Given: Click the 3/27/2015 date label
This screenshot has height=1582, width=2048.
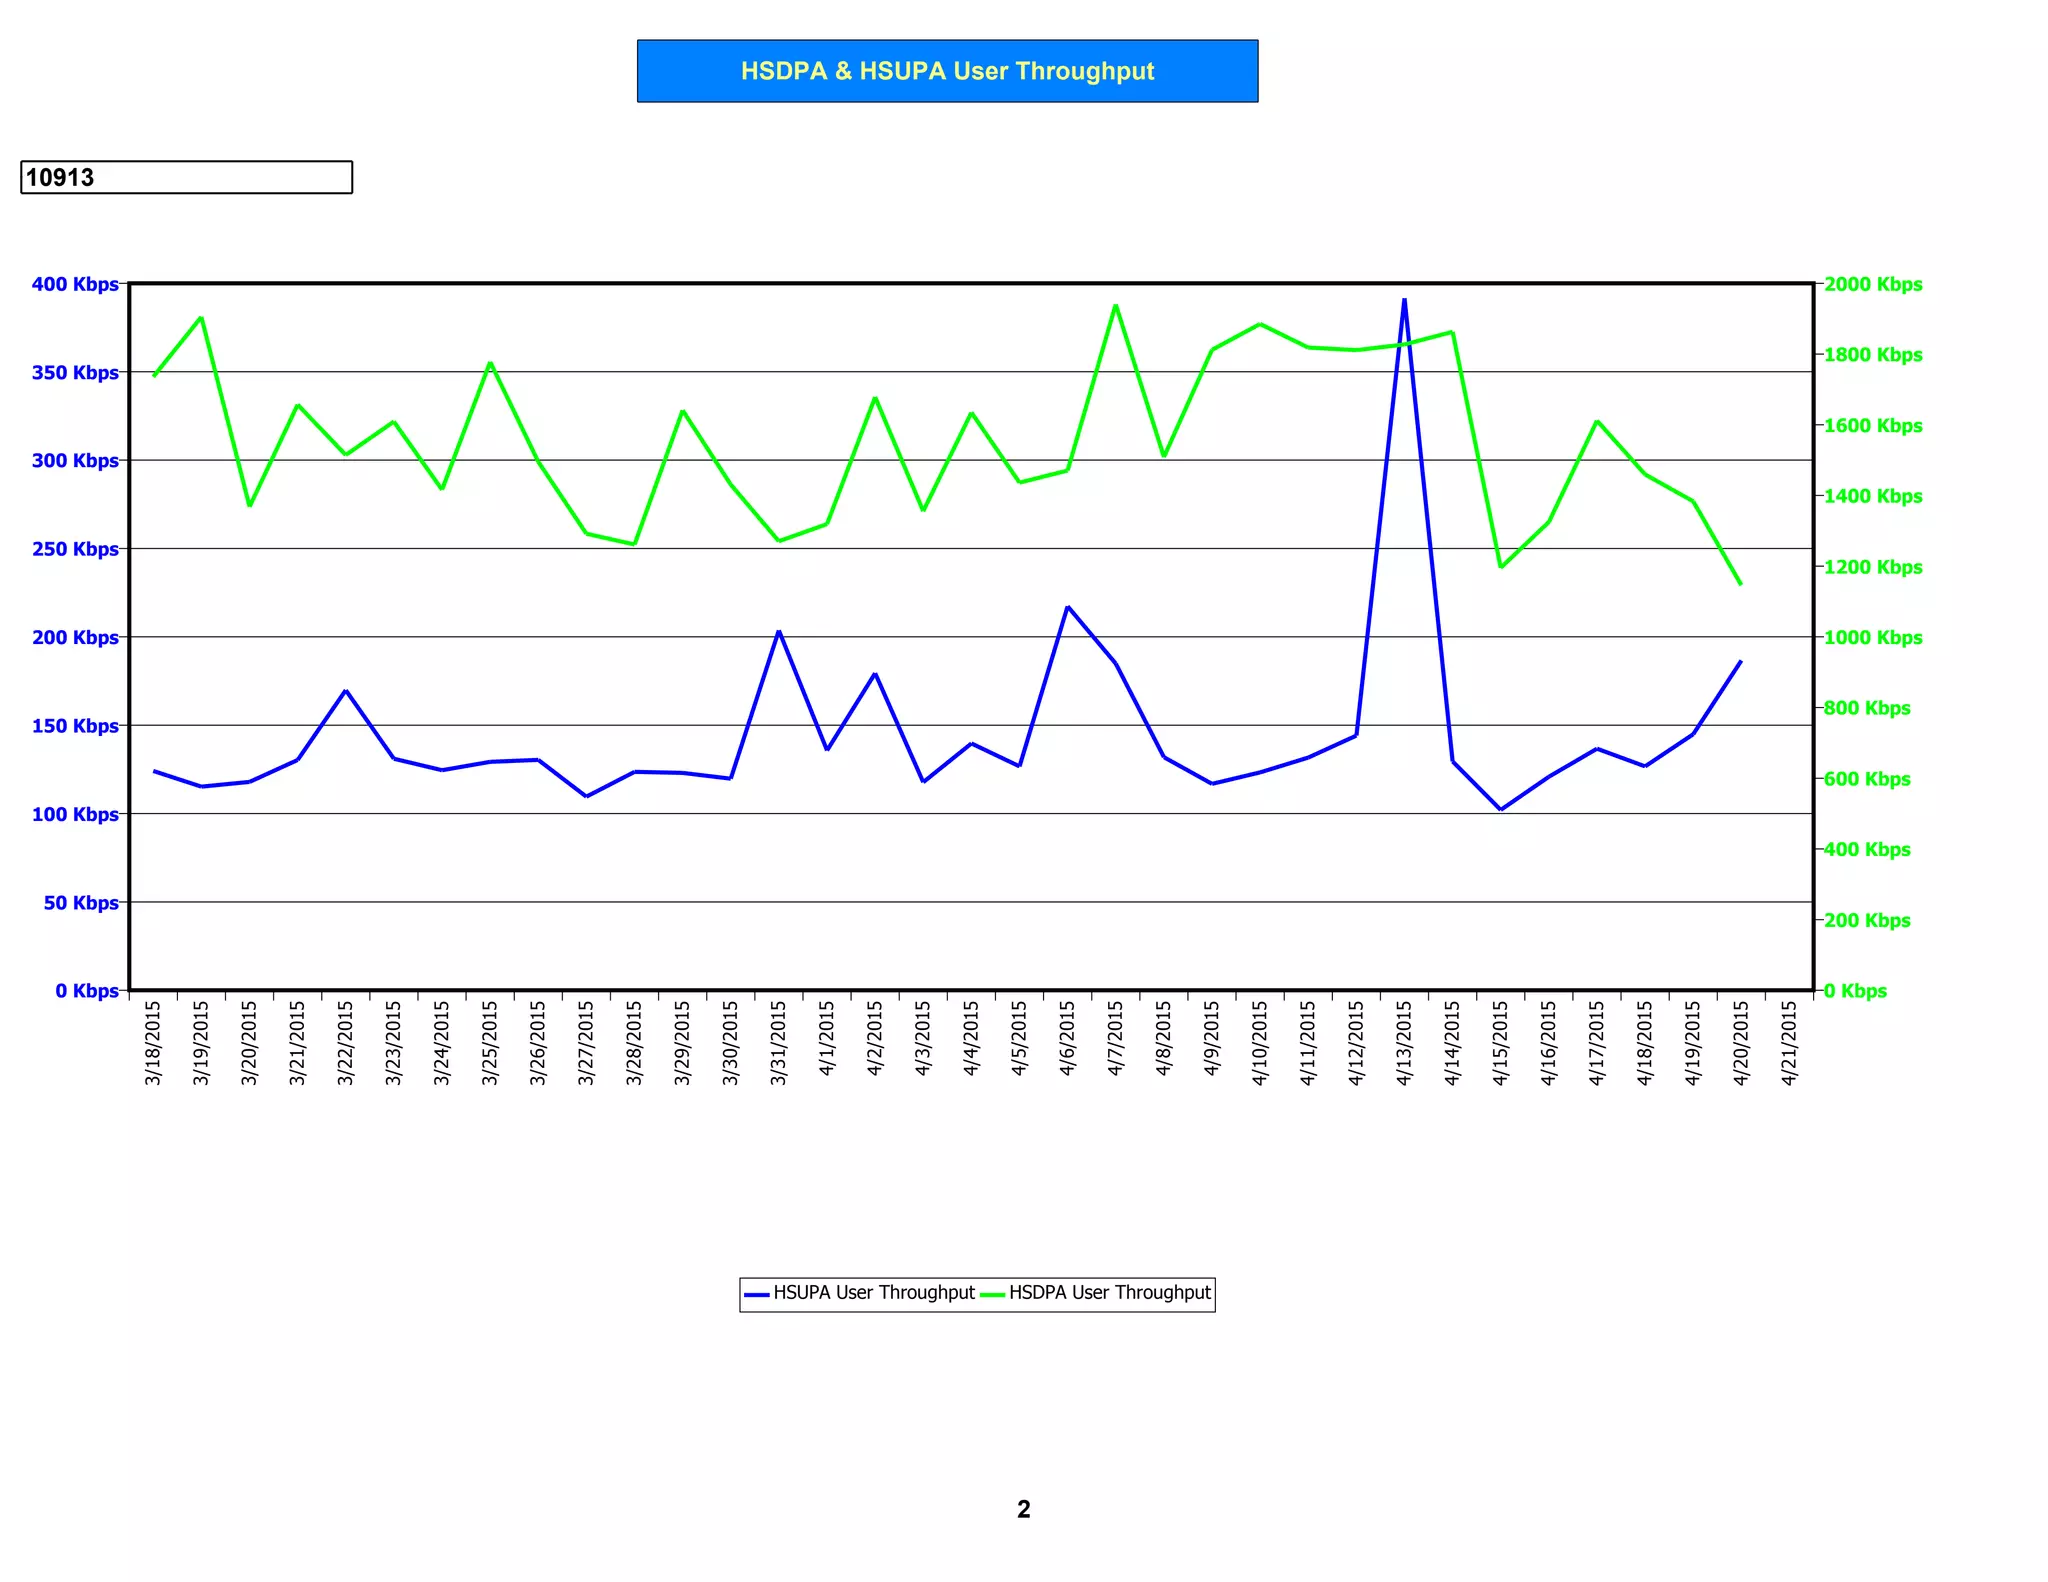Looking at the screenshot, I should click(x=586, y=1043).
